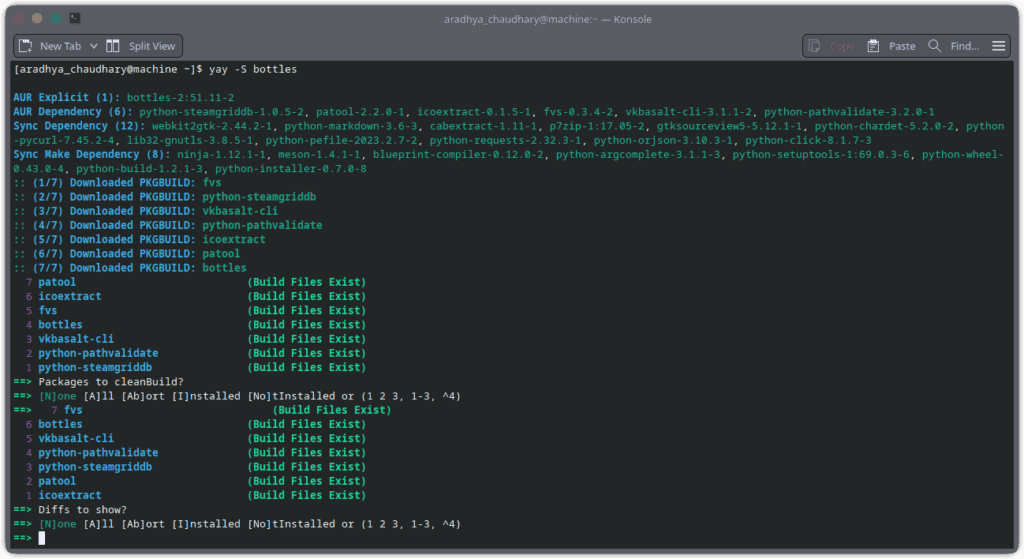Click the Copy toolbar button
The width and height of the screenshot is (1024, 559).
(831, 46)
